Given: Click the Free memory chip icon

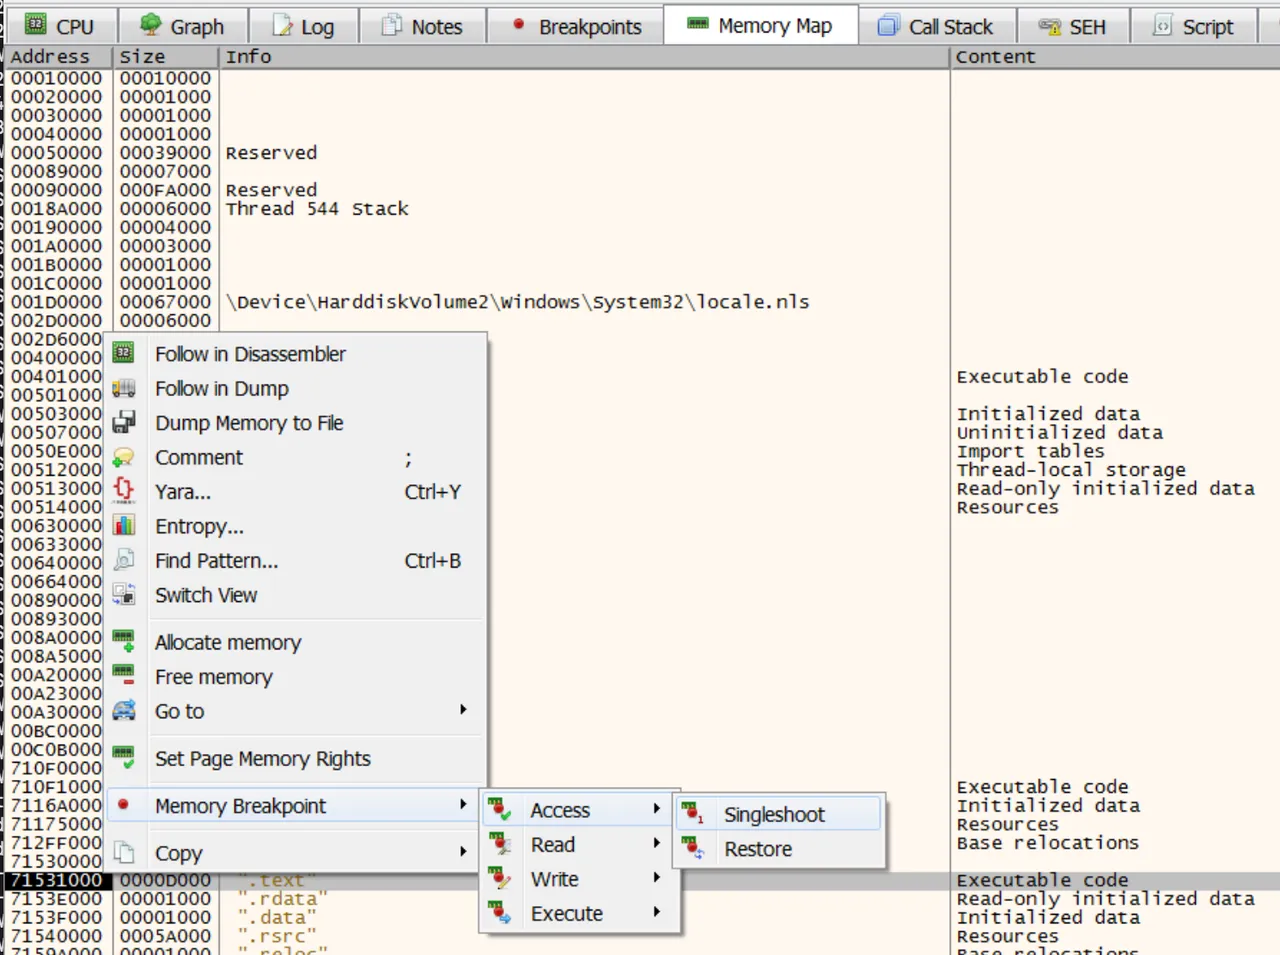Looking at the screenshot, I should [x=123, y=676].
